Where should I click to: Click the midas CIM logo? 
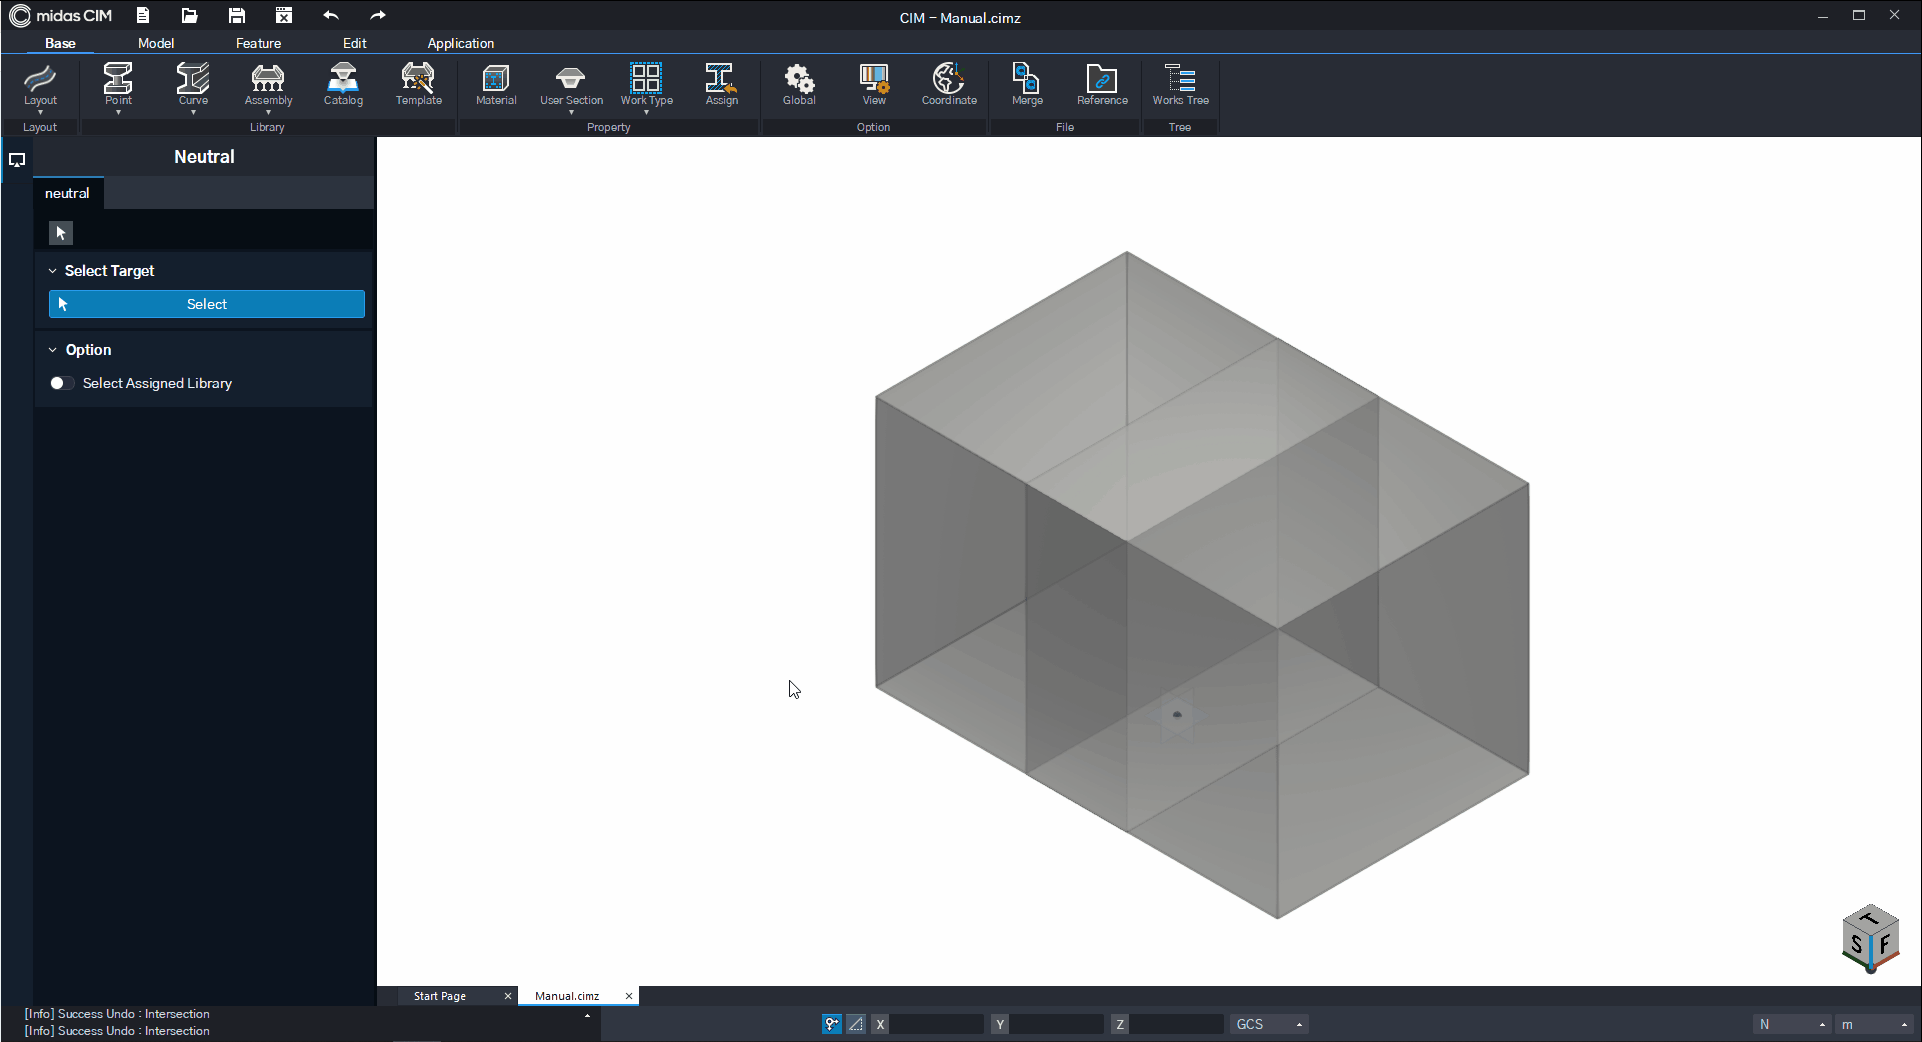pos(61,15)
